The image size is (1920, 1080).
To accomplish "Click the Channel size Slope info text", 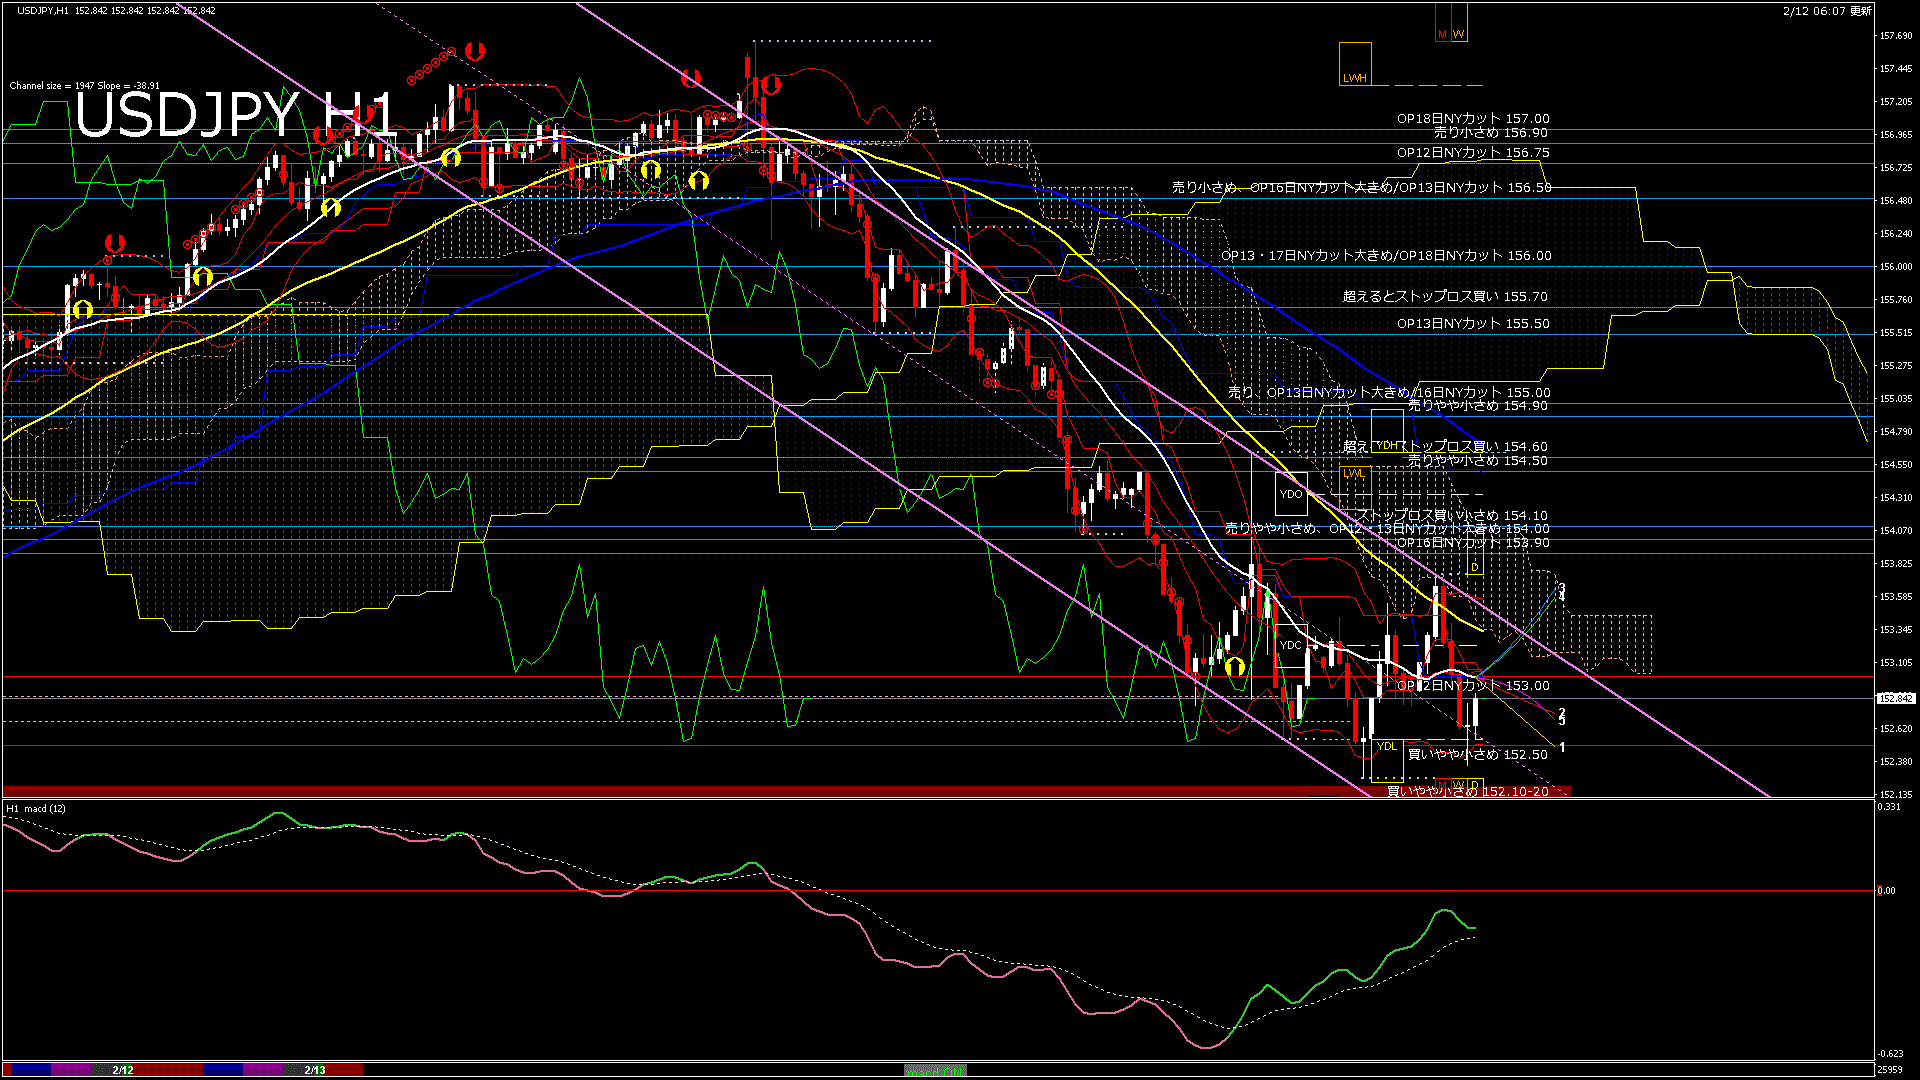I will click(x=85, y=86).
